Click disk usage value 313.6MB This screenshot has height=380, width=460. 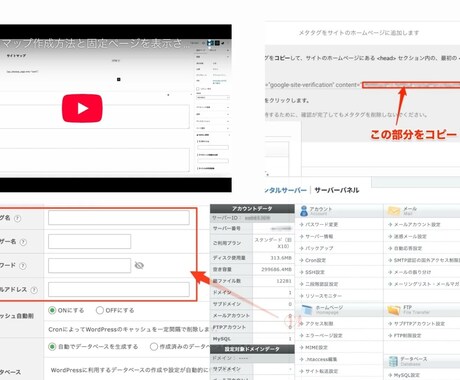[x=281, y=258]
